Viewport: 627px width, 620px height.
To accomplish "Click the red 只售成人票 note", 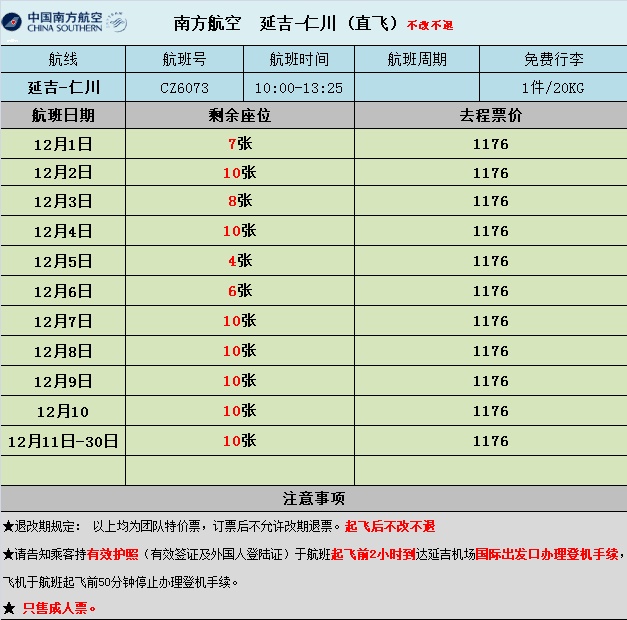I will coord(59,608).
